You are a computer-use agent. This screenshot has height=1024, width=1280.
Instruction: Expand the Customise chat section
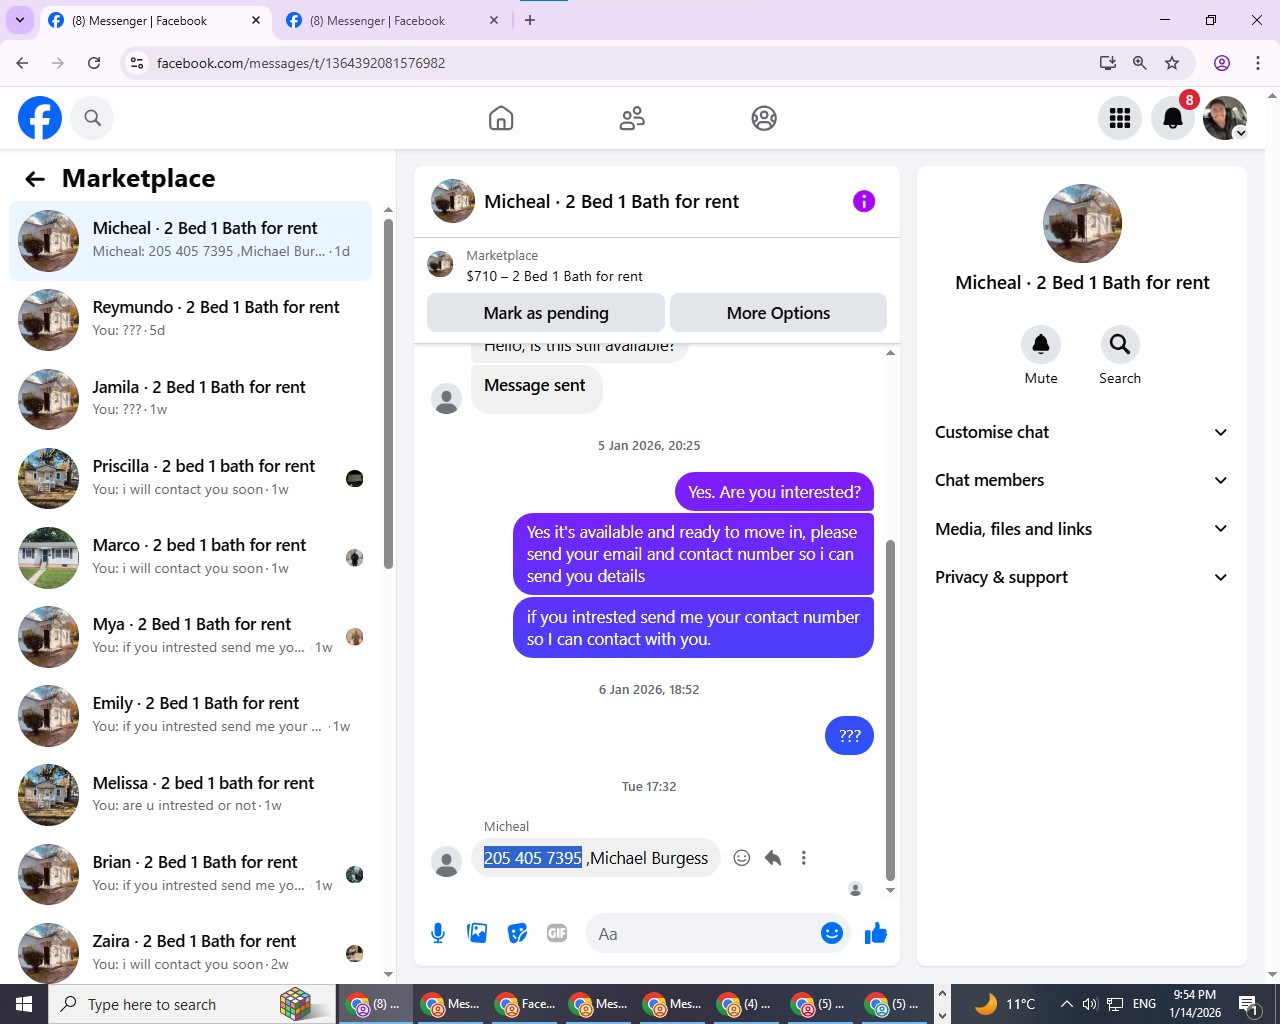(x=1081, y=432)
